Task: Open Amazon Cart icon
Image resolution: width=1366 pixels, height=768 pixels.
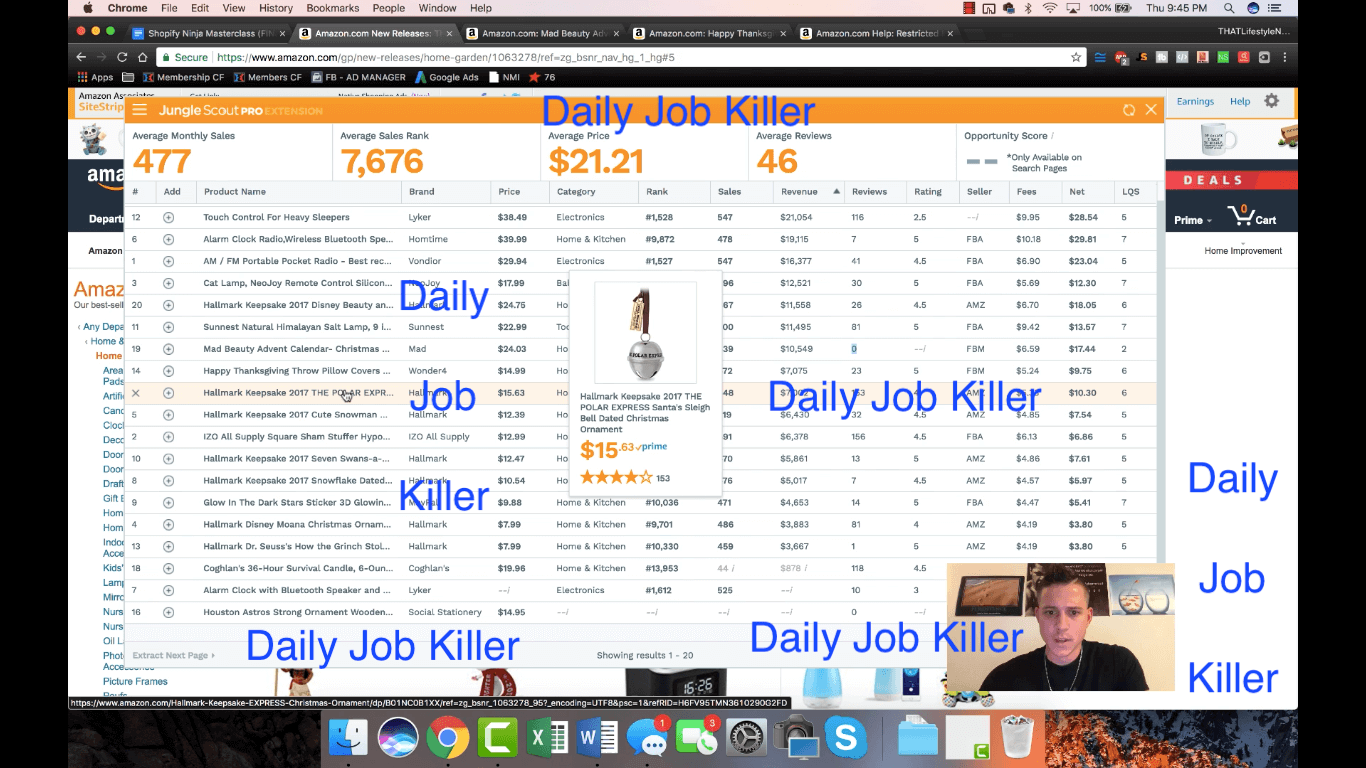Action: coord(1251,216)
